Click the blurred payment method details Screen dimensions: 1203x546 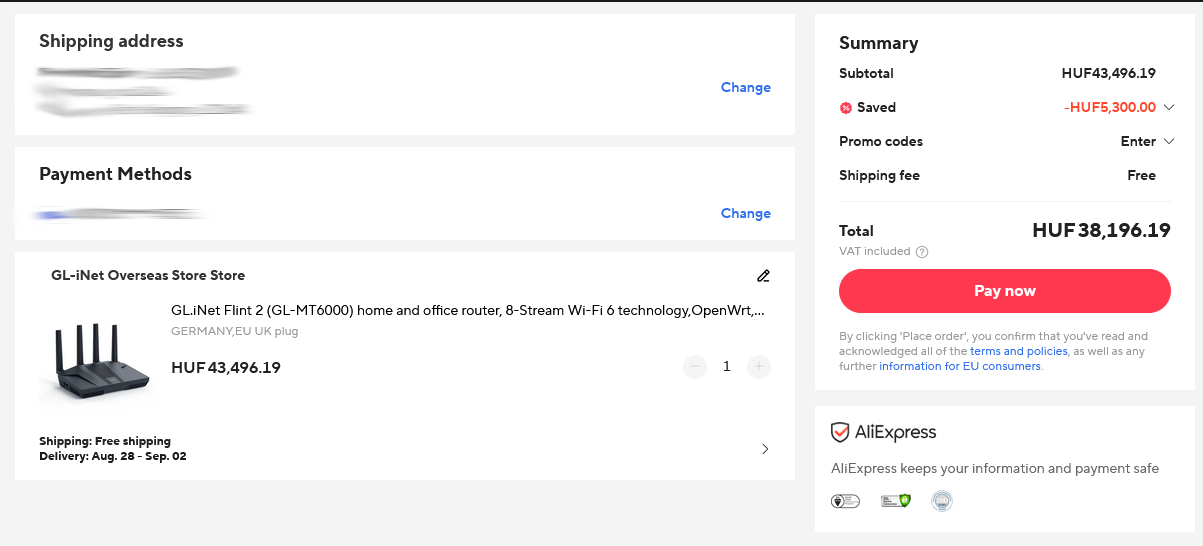pyautogui.click(x=120, y=213)
